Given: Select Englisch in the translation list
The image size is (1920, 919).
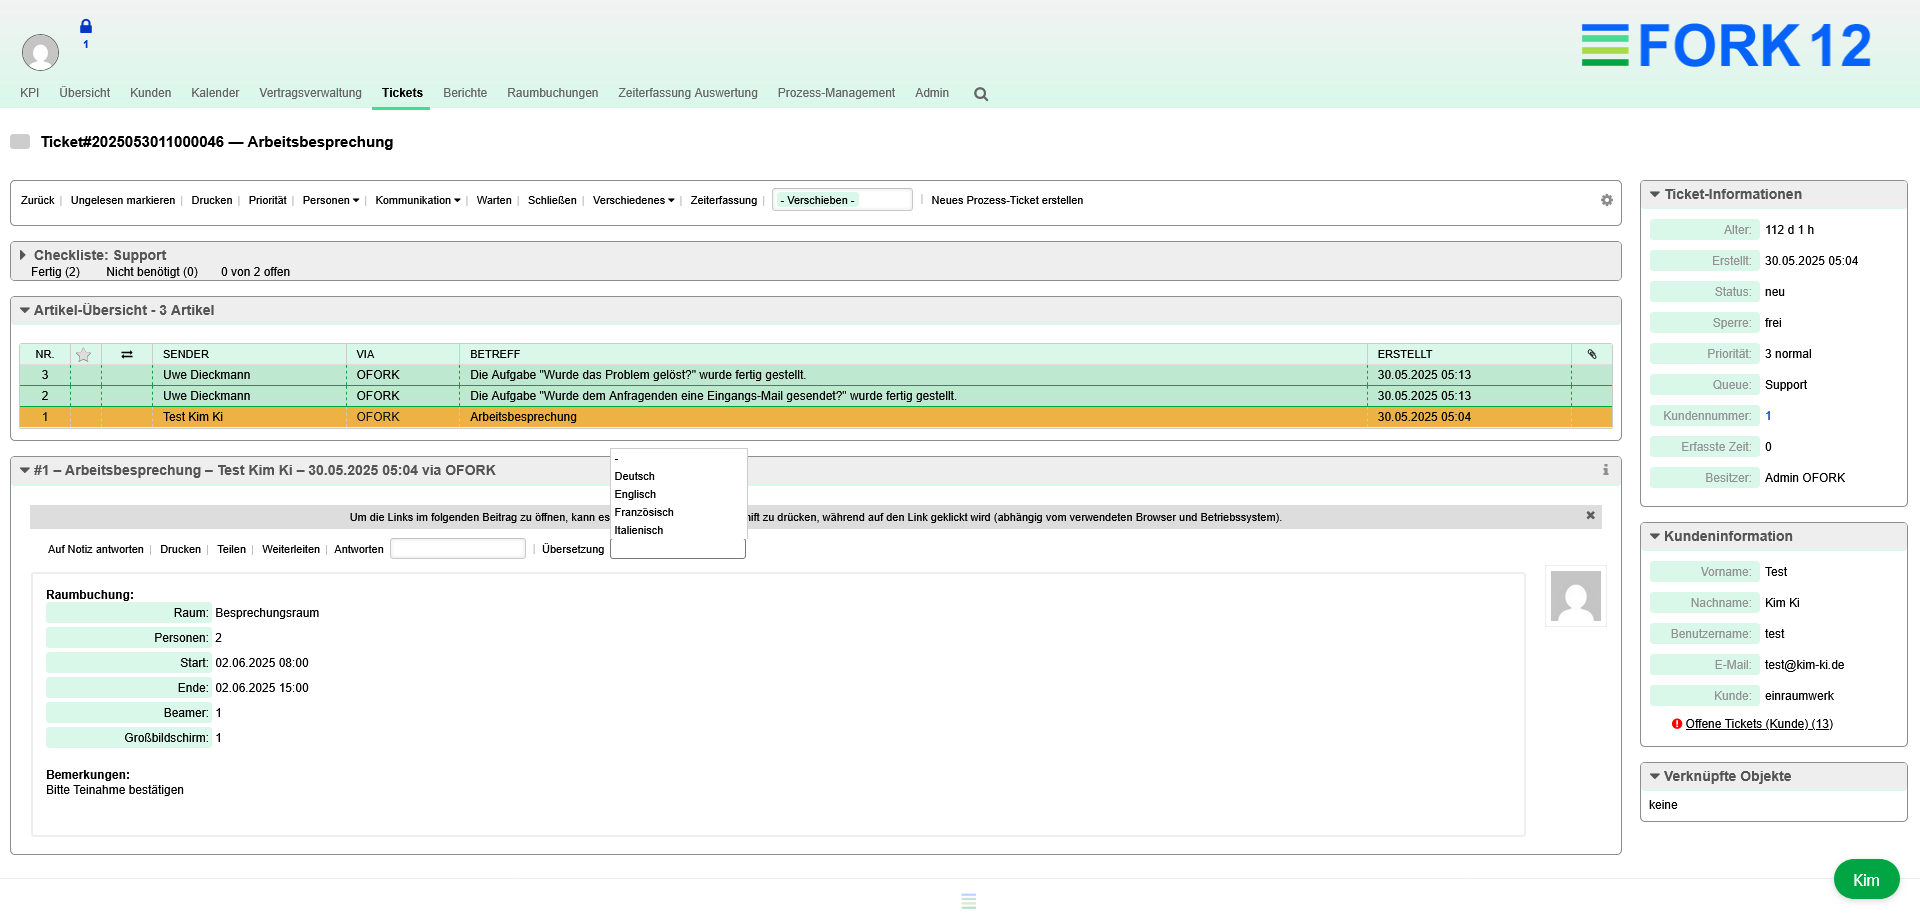Looking at the screenshot, I should [636, 495].
